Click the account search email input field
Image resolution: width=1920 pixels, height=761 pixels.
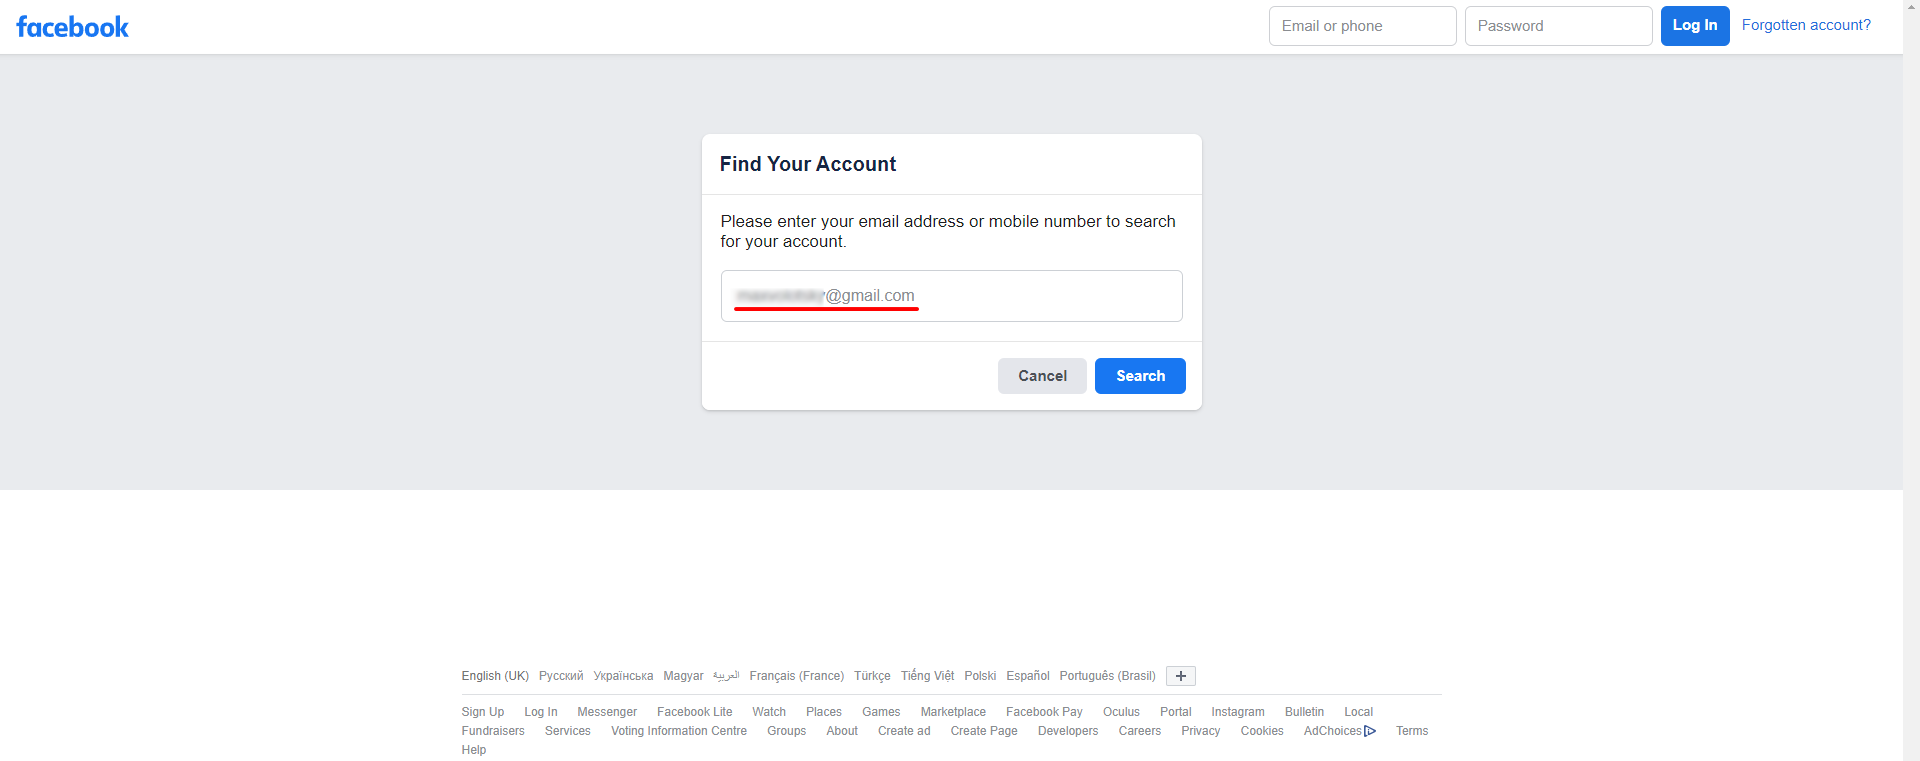[952, 296]
